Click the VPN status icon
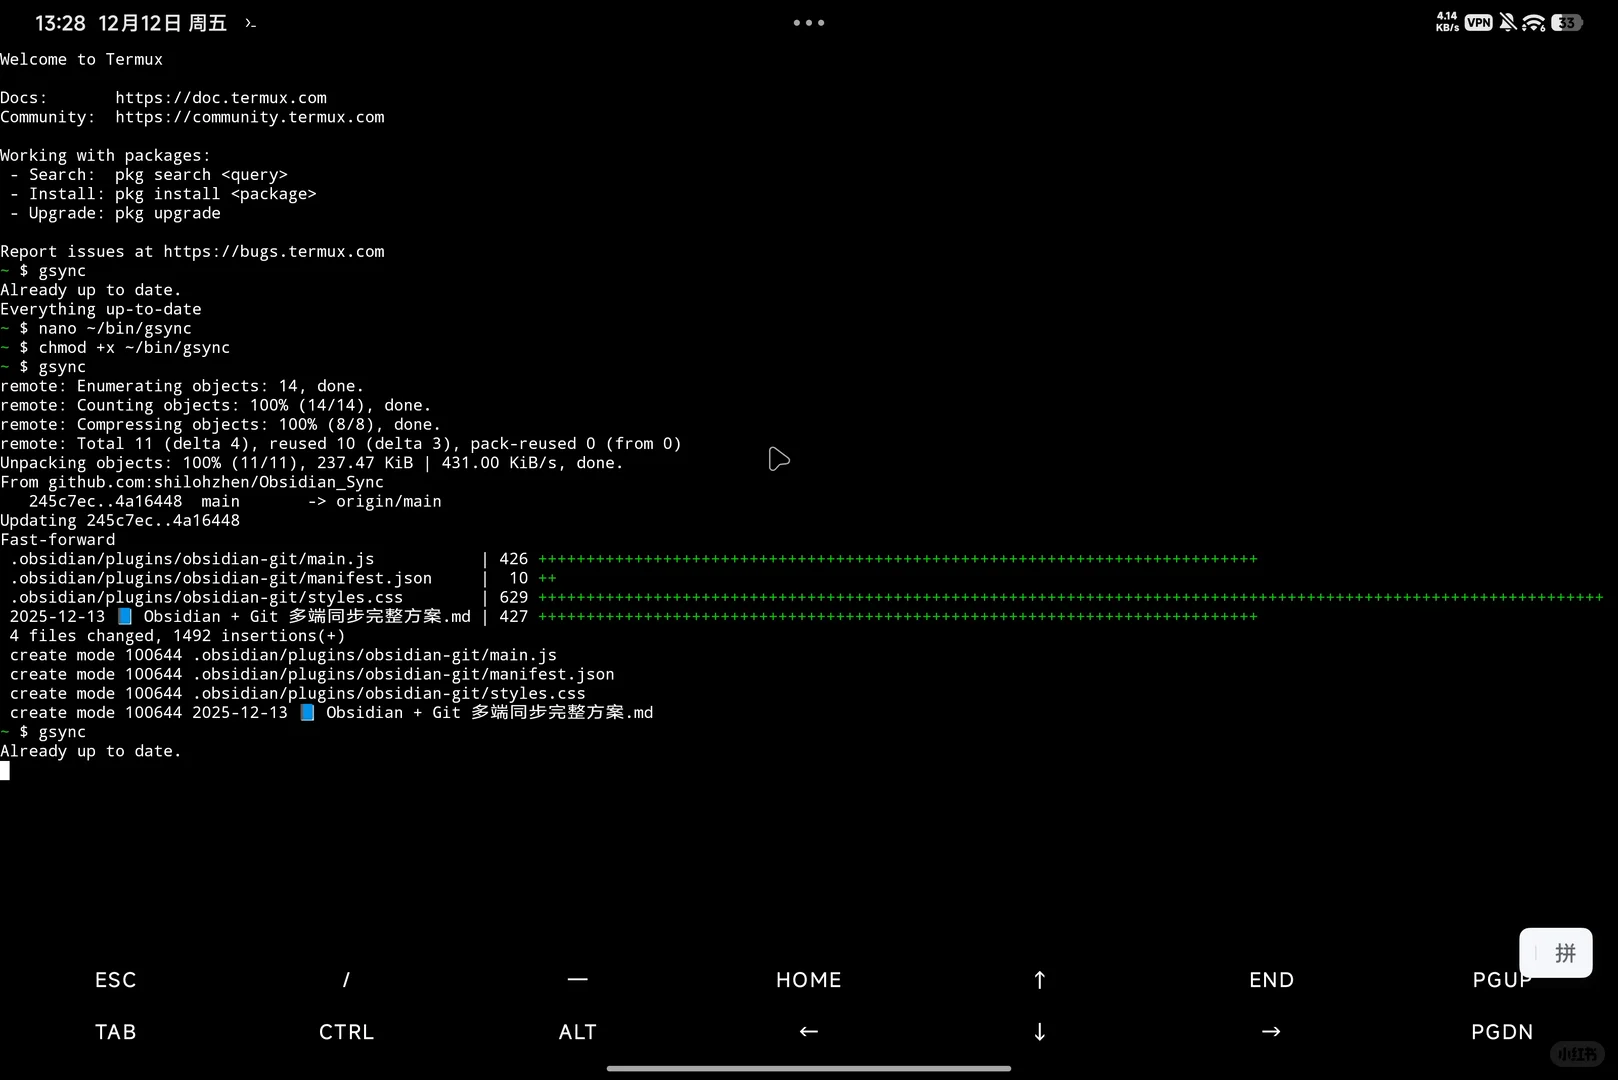Image resolution: width=1618 pixels, height=1080 pixels. [x=1477, y=22]
